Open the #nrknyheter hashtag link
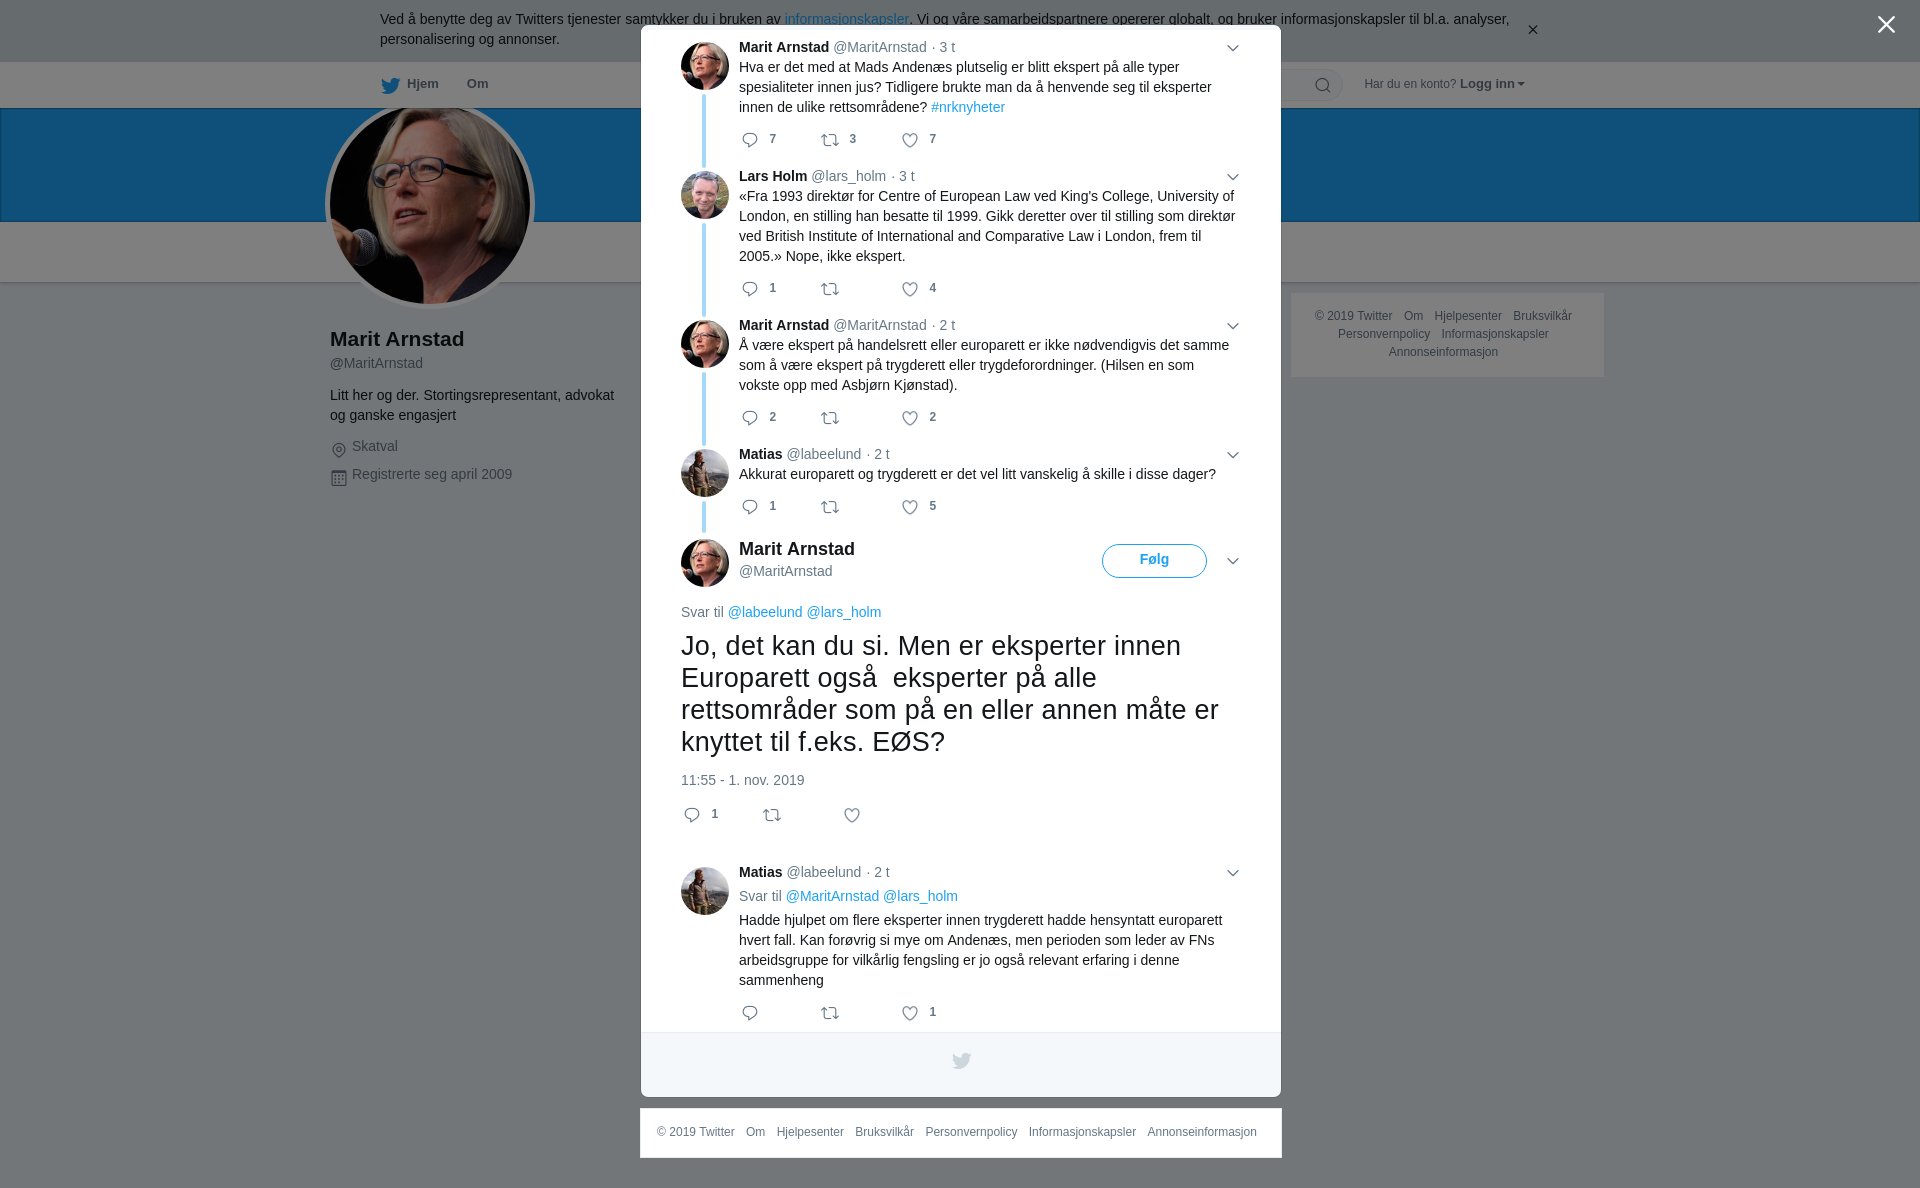The image size is (1920, 1188). 968,107
